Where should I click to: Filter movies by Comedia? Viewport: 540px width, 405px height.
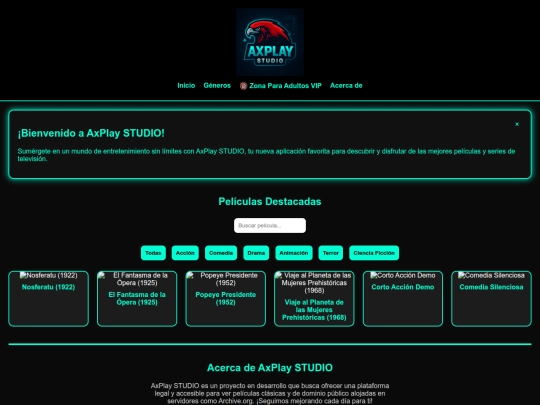pos(221,253)
